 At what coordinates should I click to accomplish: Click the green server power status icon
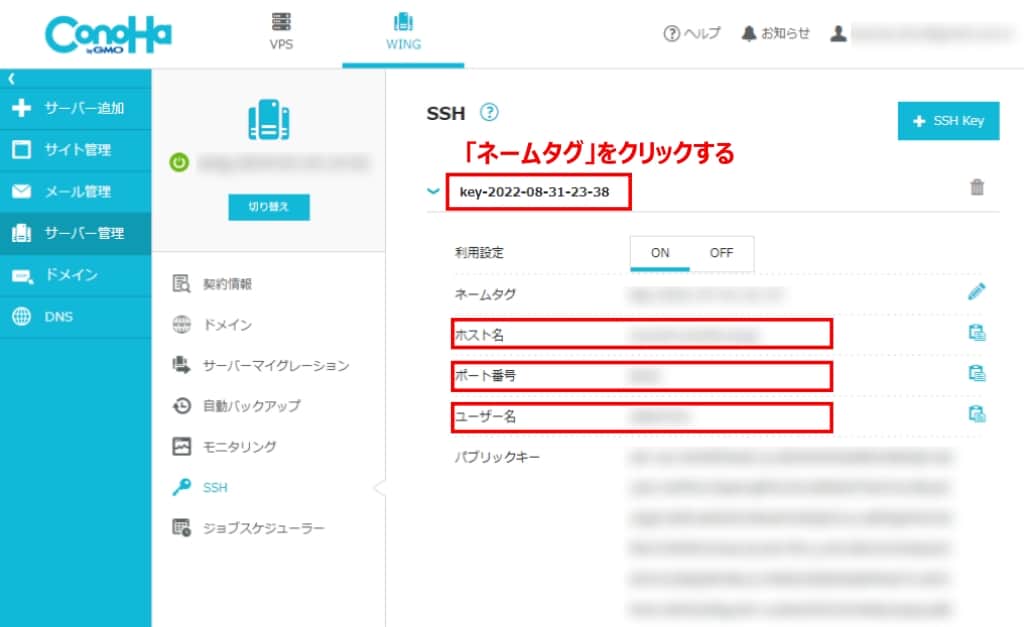pos(179,162)
